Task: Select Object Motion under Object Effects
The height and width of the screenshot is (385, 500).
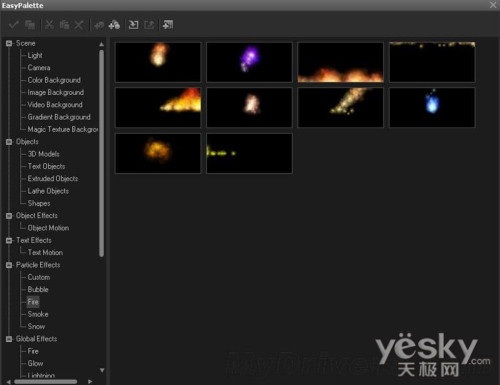Action: coord(48,228)
